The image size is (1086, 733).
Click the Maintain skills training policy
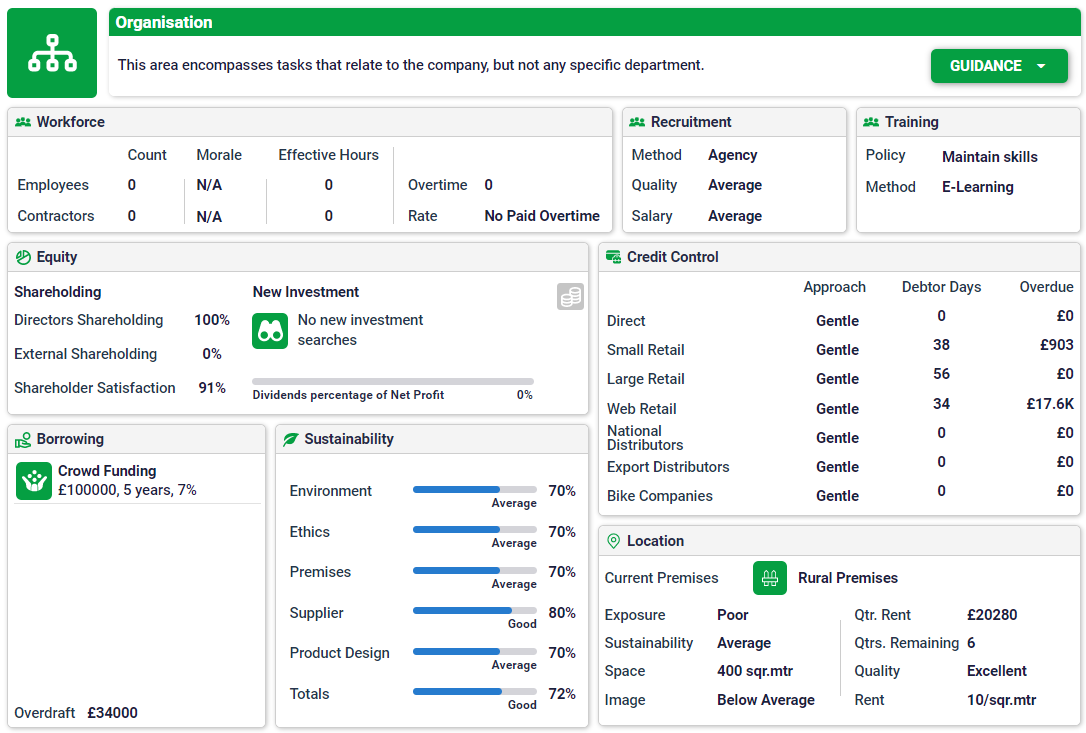tap(990, 157)
